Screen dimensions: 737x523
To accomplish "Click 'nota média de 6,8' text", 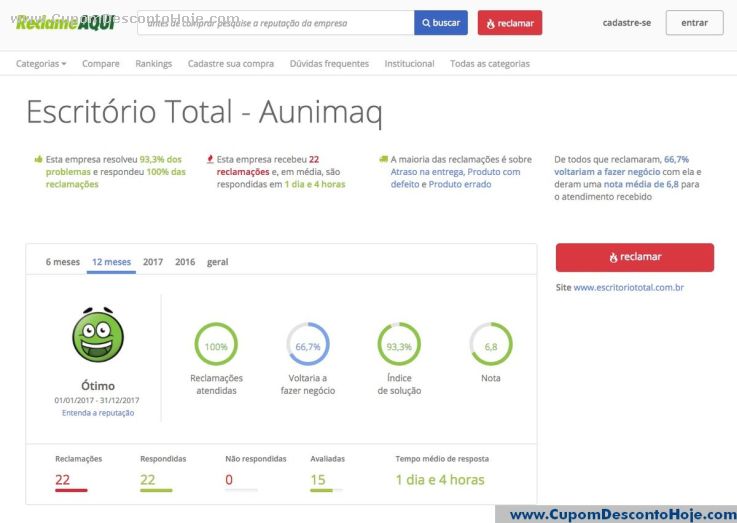I will click(641, 184).
